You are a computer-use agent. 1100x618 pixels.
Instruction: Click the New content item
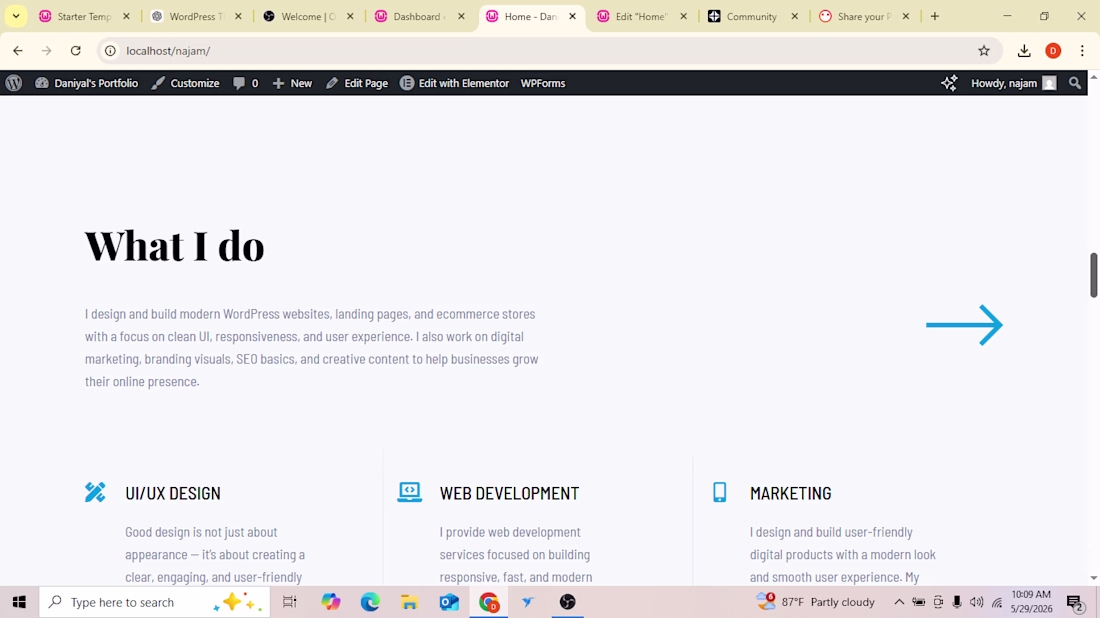point(293,83)
